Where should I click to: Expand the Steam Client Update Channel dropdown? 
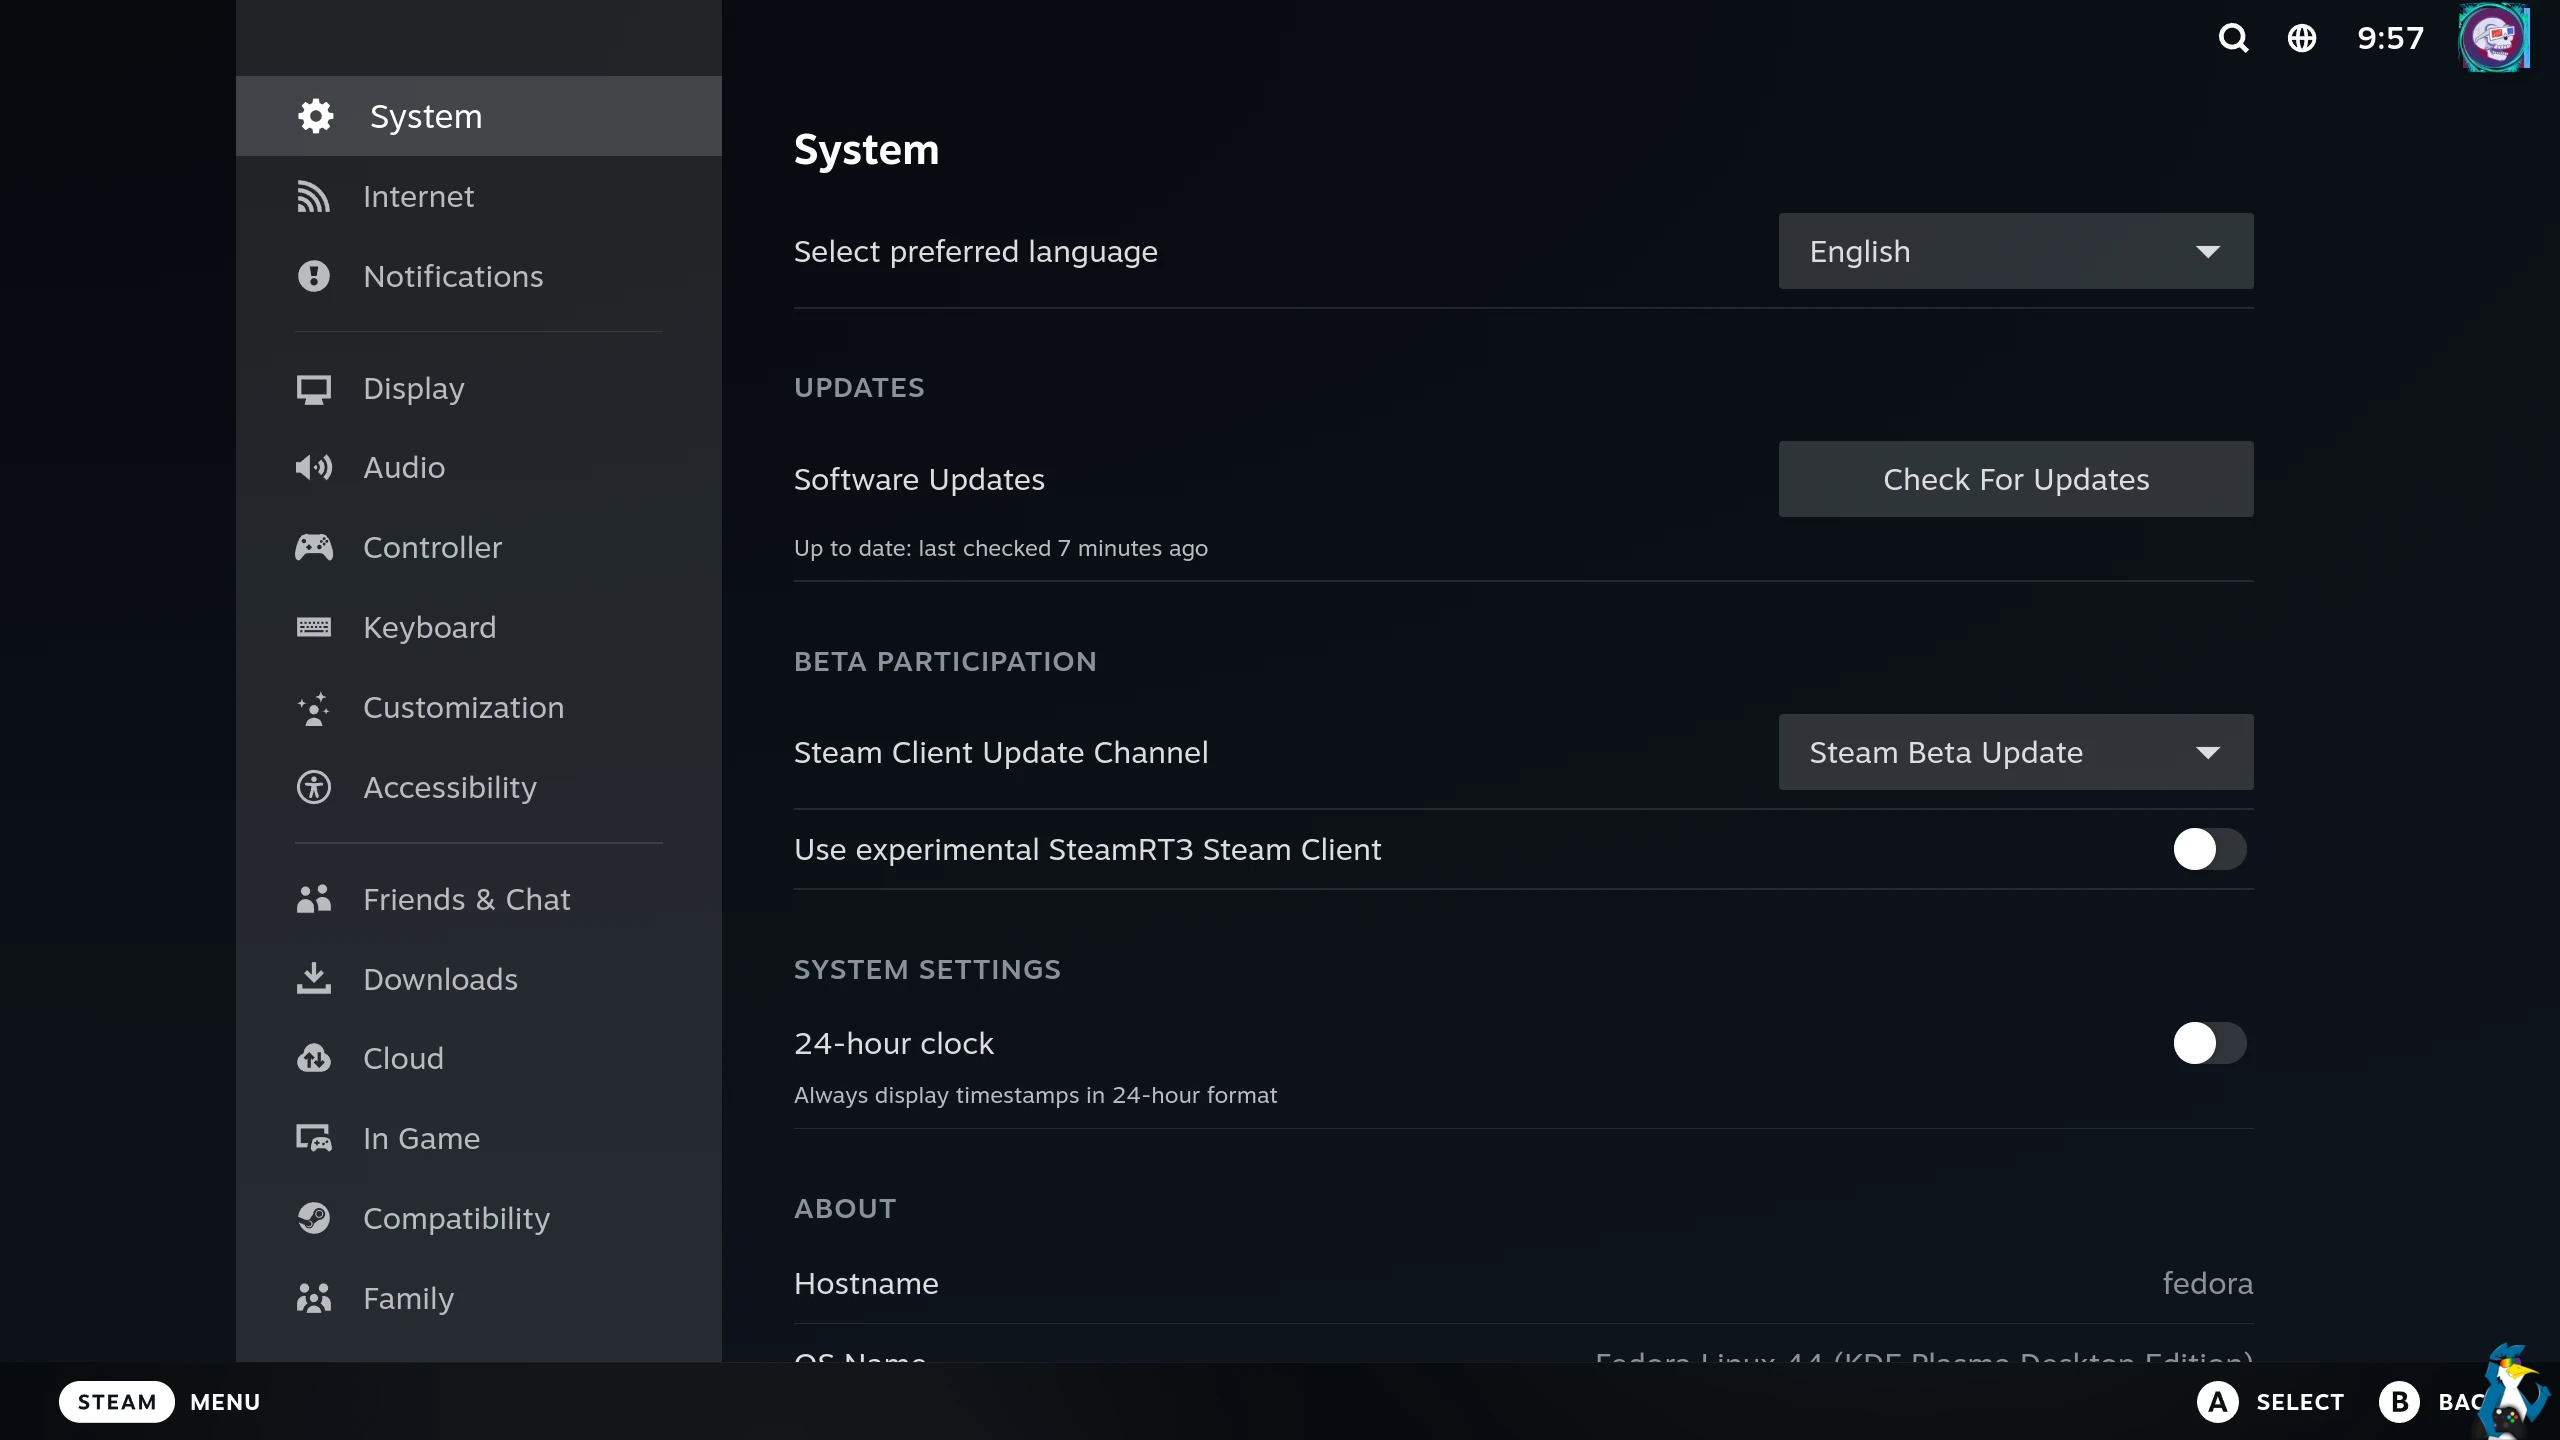click(2015, 752)
